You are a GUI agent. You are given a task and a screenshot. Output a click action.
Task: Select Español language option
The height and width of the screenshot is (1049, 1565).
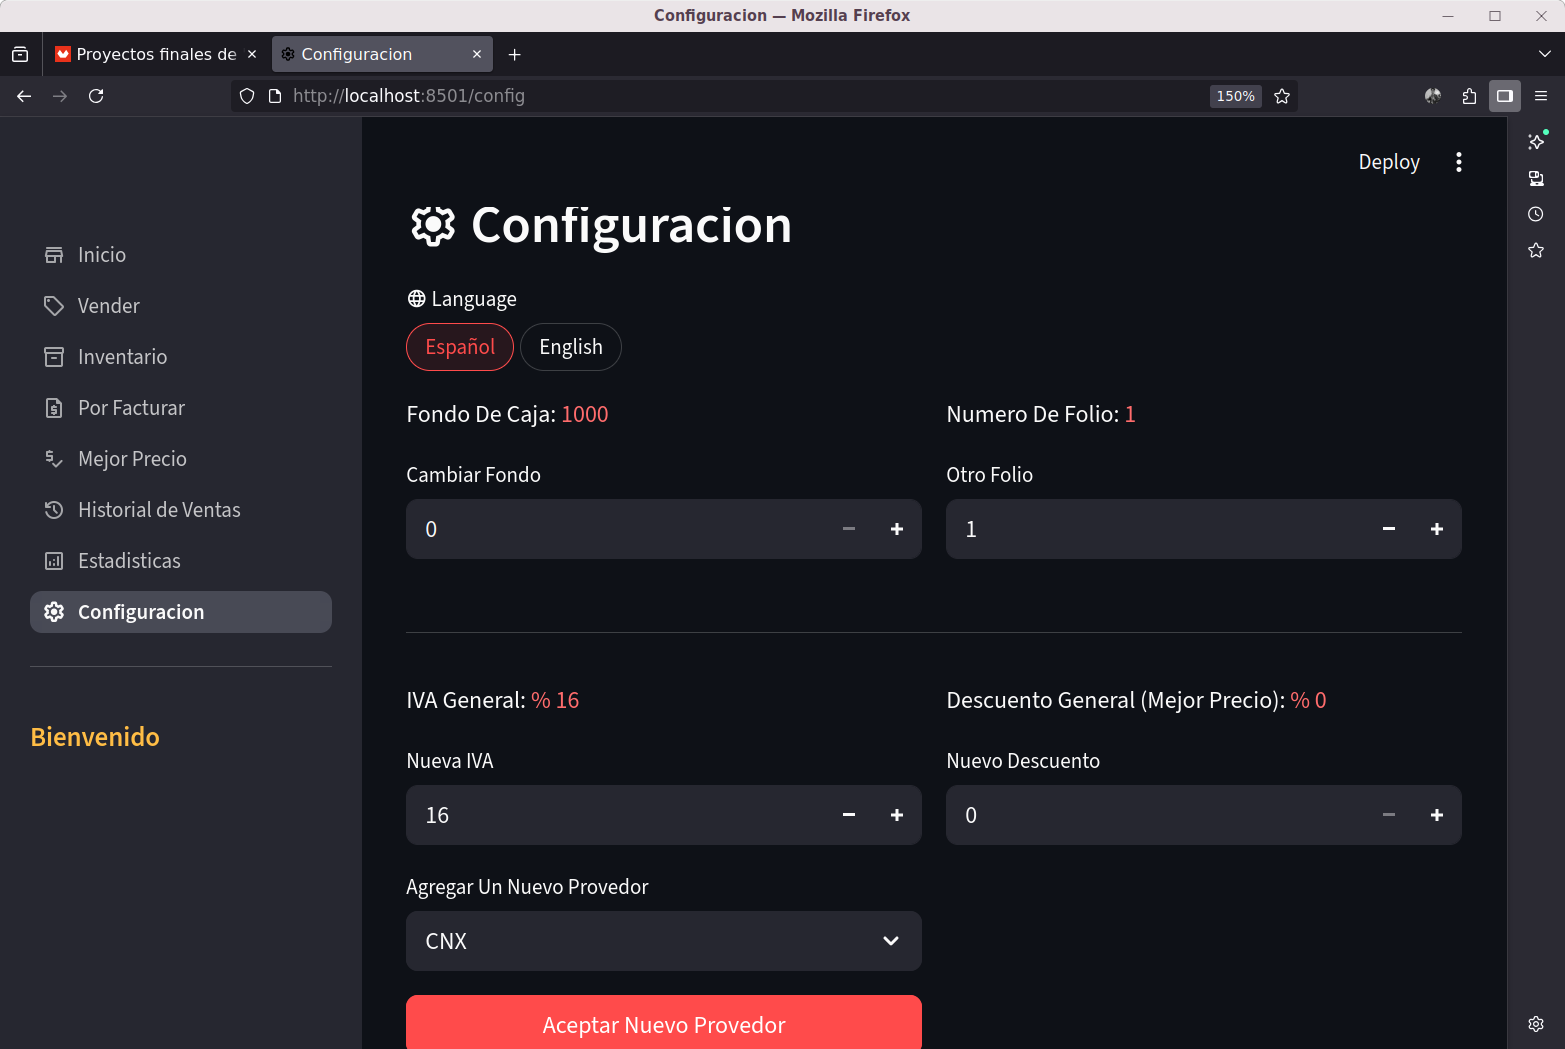460,347
